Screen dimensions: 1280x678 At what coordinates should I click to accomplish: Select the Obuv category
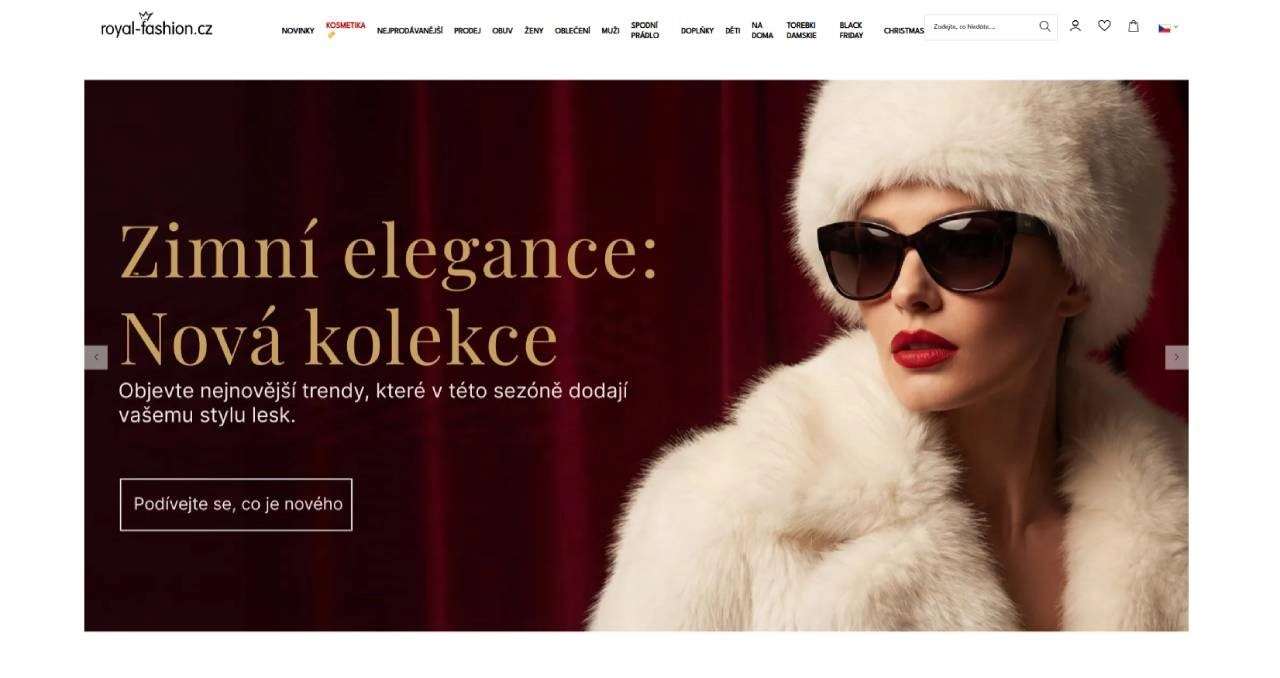502,31
